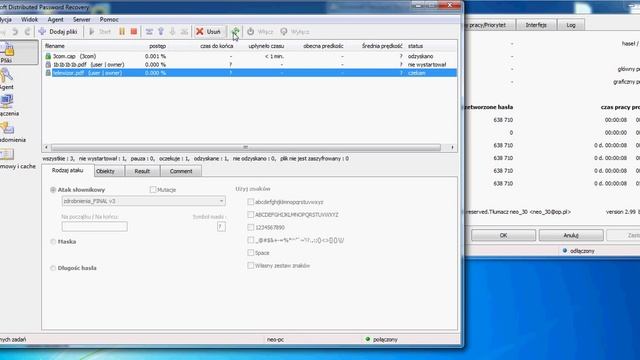Check the special symbols characters checkbox
The width and height of the screenshot is (640, 360).
251,240
